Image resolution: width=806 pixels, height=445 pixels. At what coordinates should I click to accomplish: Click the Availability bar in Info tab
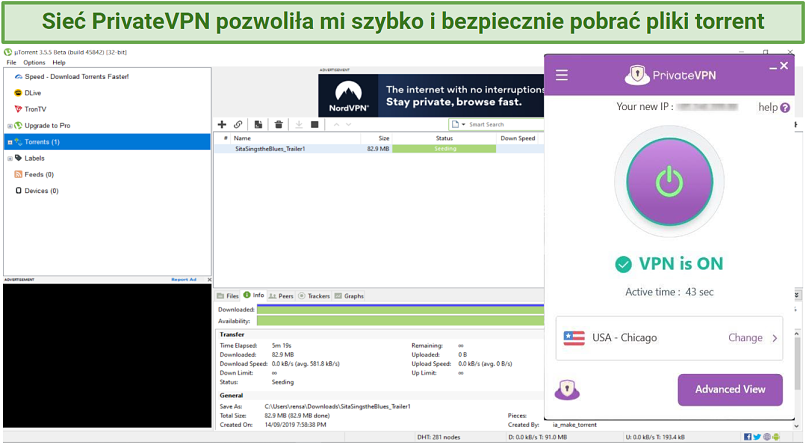pos(400,321)
